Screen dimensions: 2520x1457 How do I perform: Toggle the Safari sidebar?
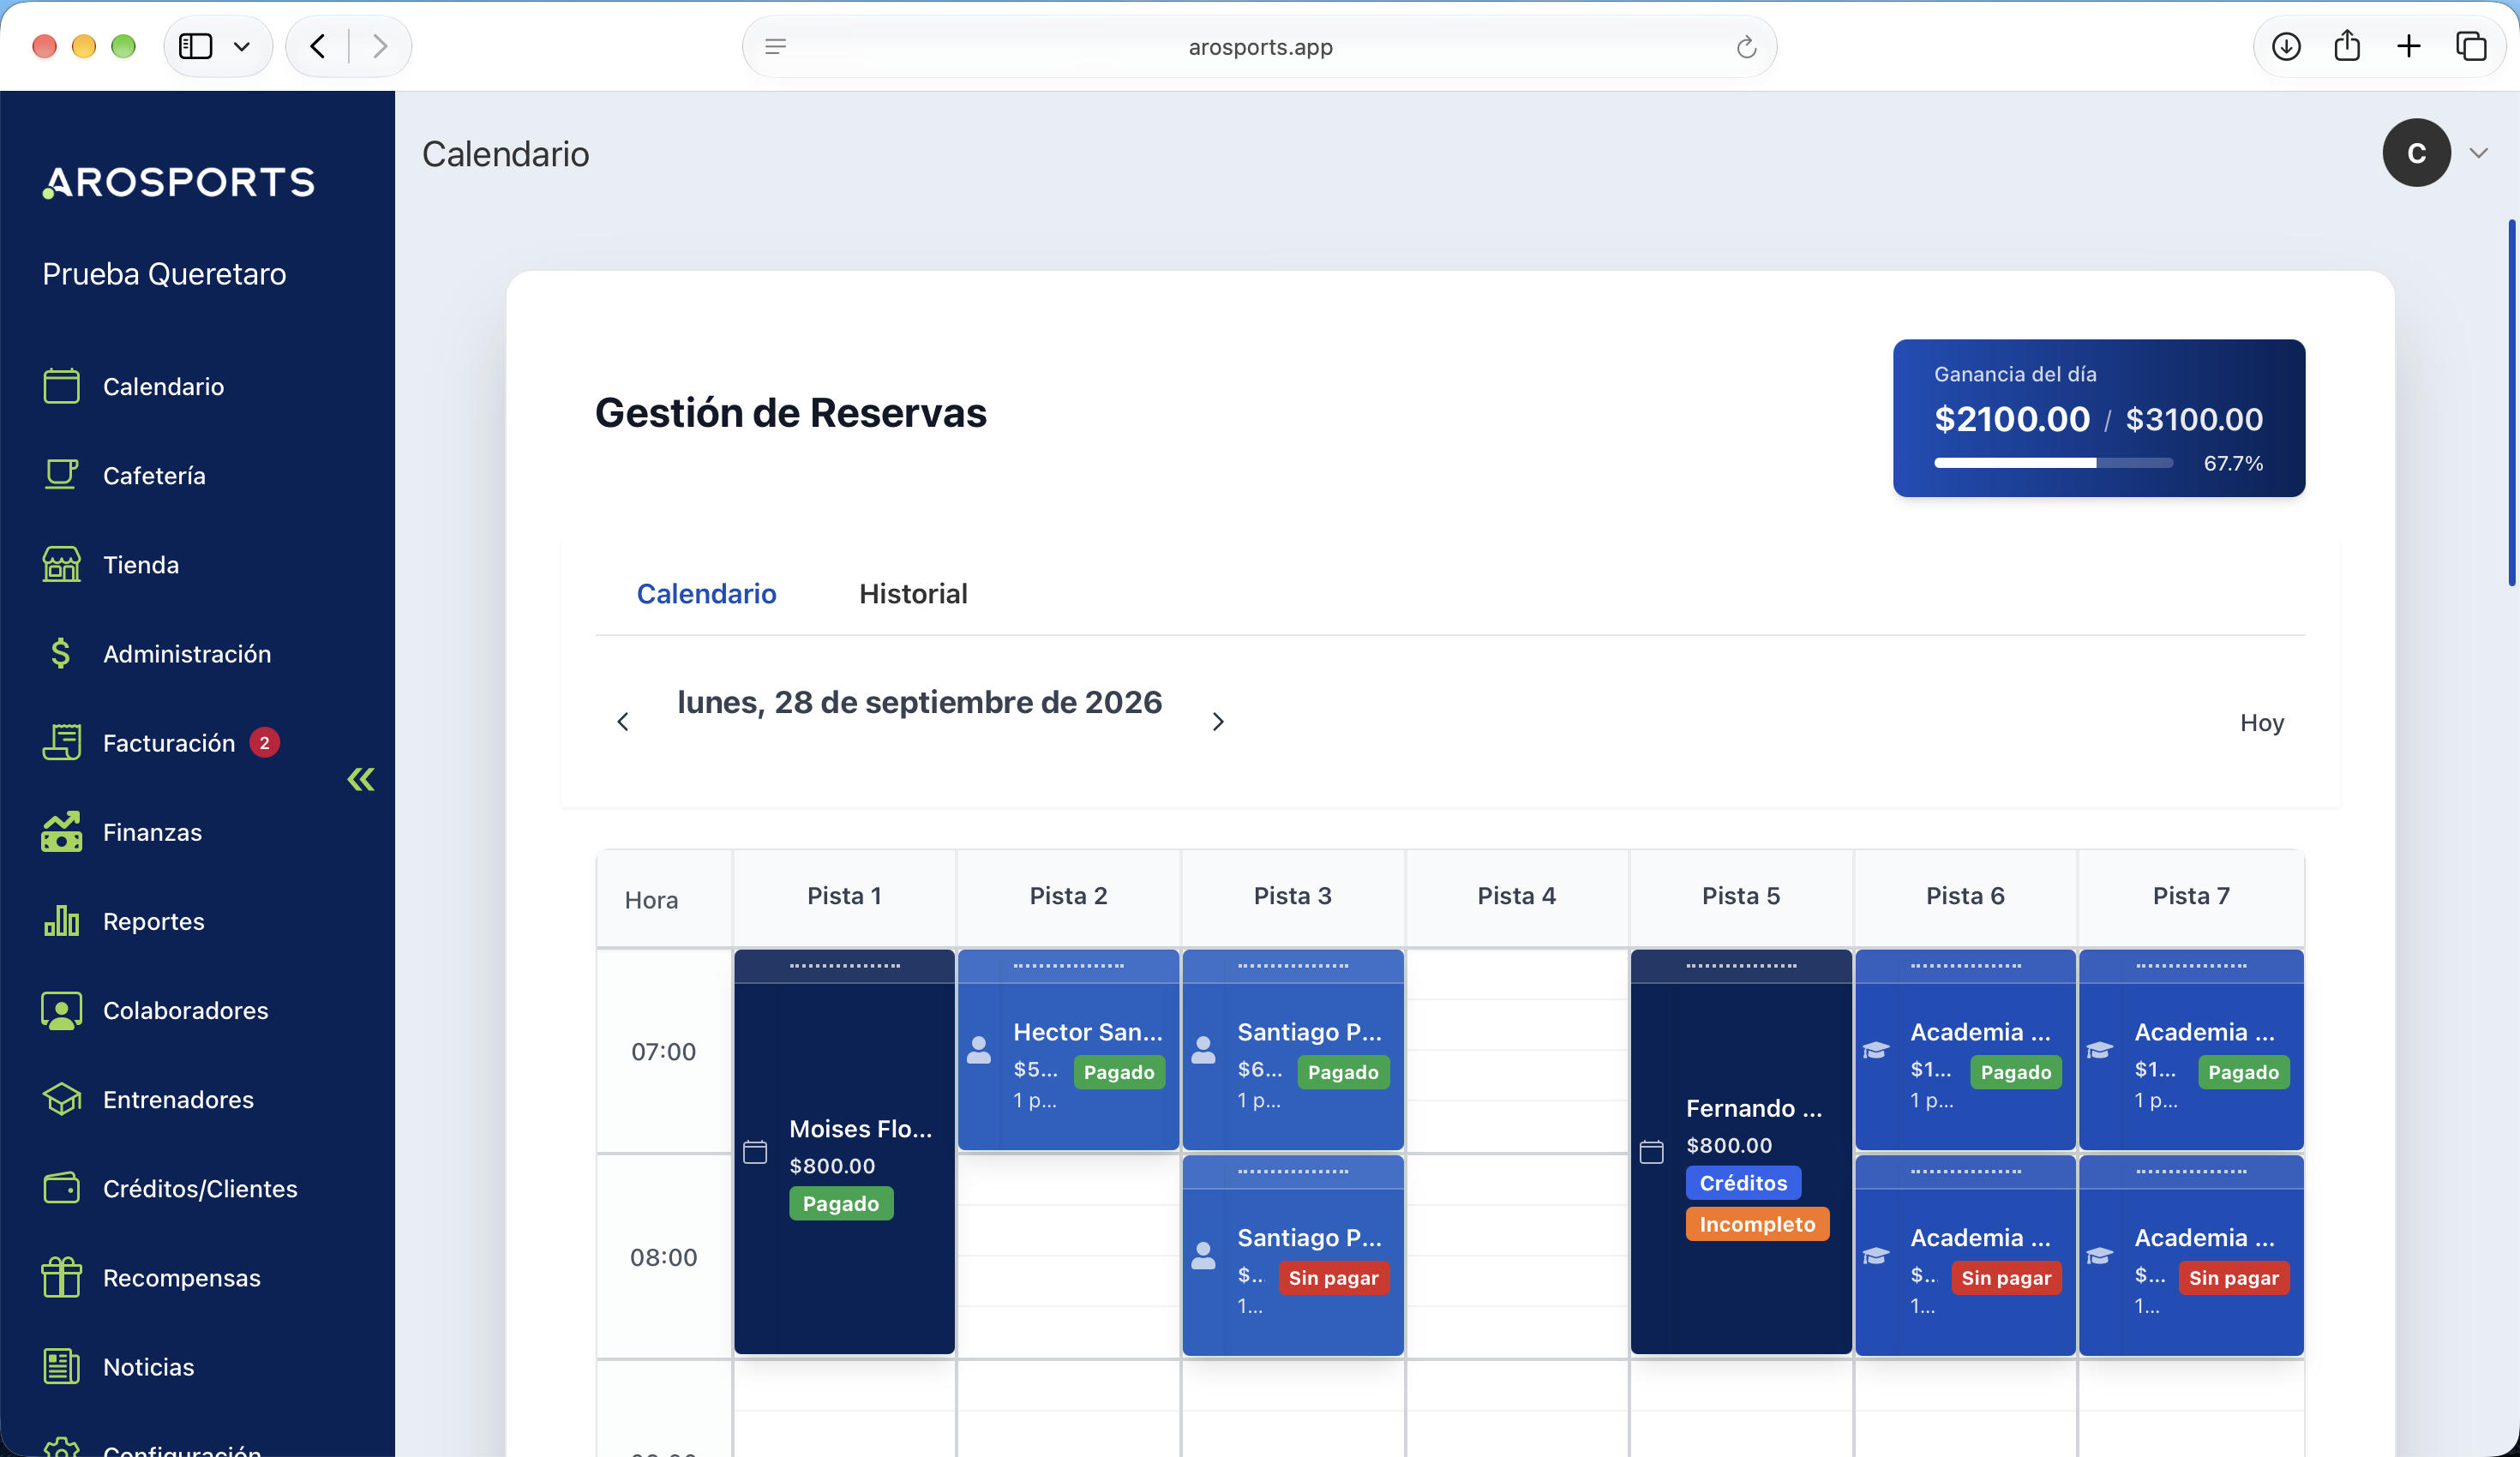pos(195,46)
